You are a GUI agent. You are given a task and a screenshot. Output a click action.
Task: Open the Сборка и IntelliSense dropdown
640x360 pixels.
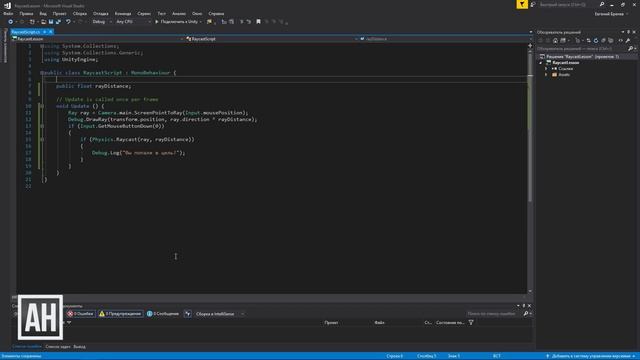click(x=219, y=314)
